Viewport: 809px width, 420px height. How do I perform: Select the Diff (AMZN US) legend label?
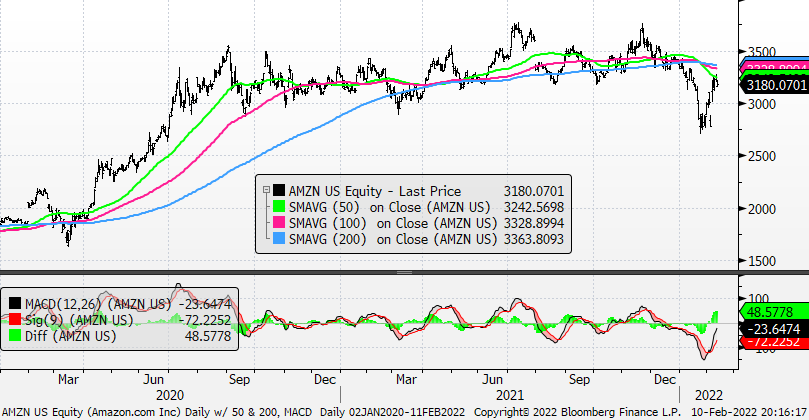click(x=71, y=336)
